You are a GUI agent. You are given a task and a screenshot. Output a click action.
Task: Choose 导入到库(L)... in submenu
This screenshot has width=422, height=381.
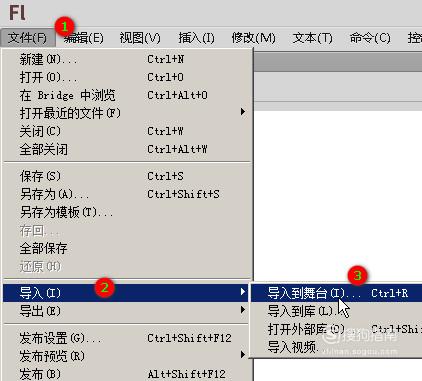[337, 311]
